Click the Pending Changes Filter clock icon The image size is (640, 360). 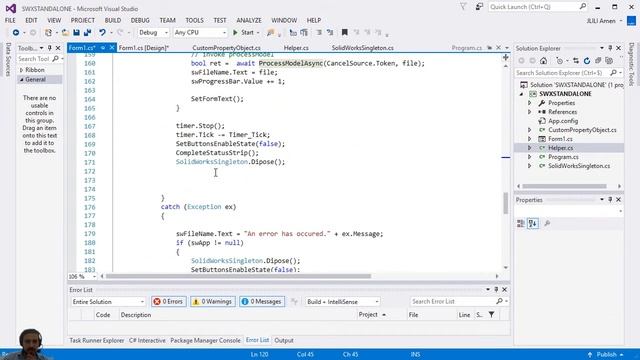[560, 61]
